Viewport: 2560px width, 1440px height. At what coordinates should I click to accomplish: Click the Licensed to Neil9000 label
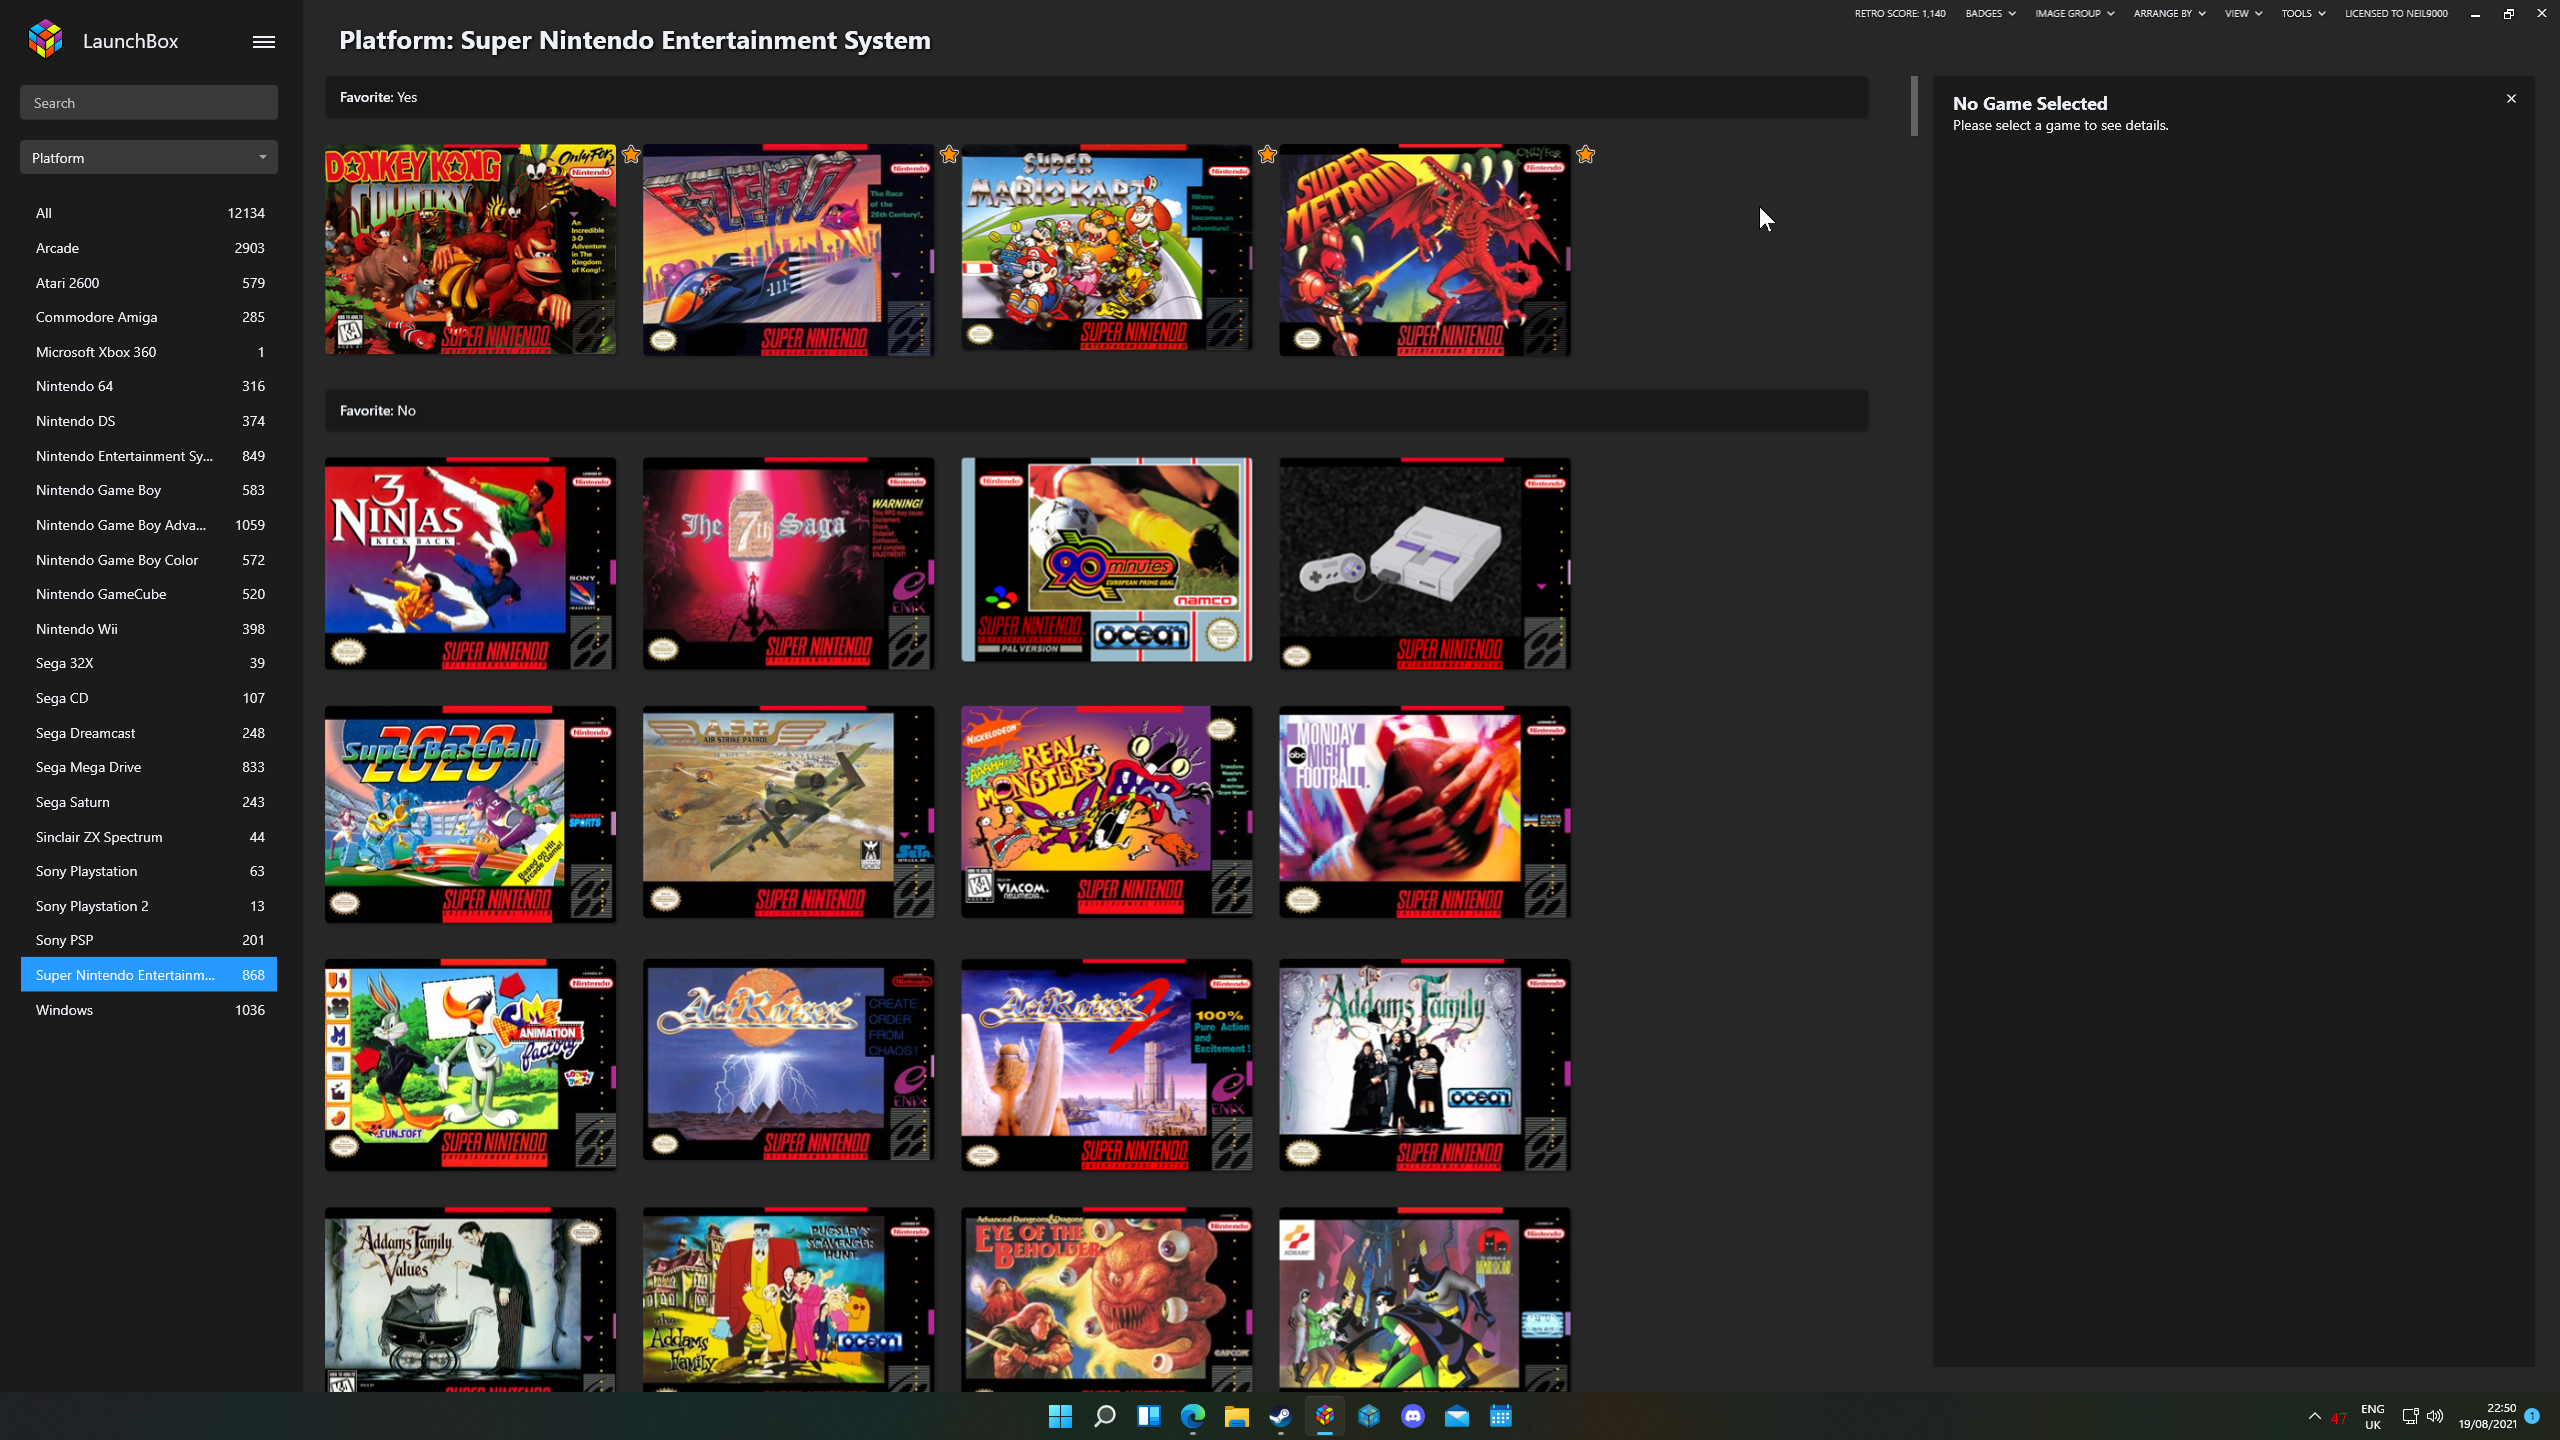(2396, 13)
